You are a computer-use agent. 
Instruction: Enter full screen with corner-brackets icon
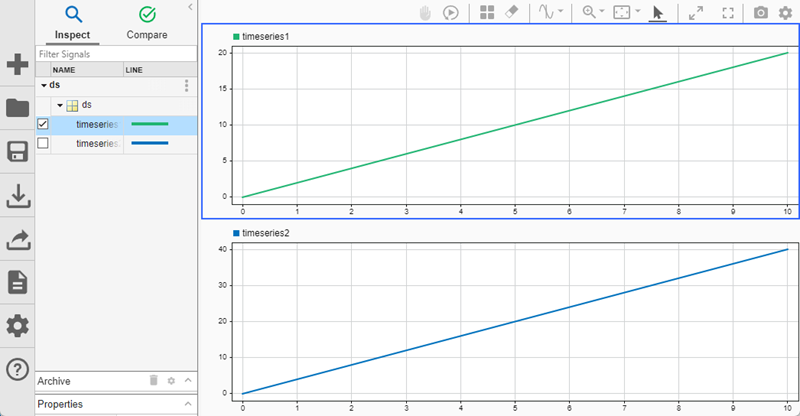(x=728, y=13)
